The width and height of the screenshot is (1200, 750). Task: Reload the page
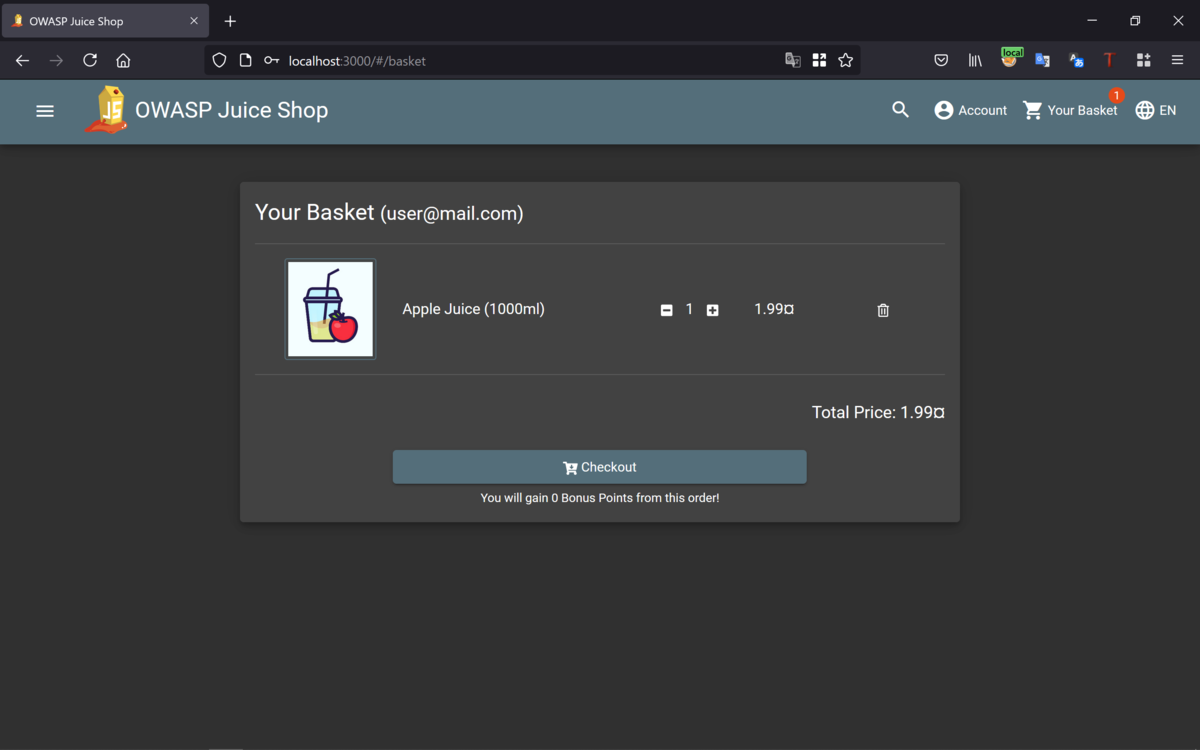pyautogui.click(x=90, y=60)
